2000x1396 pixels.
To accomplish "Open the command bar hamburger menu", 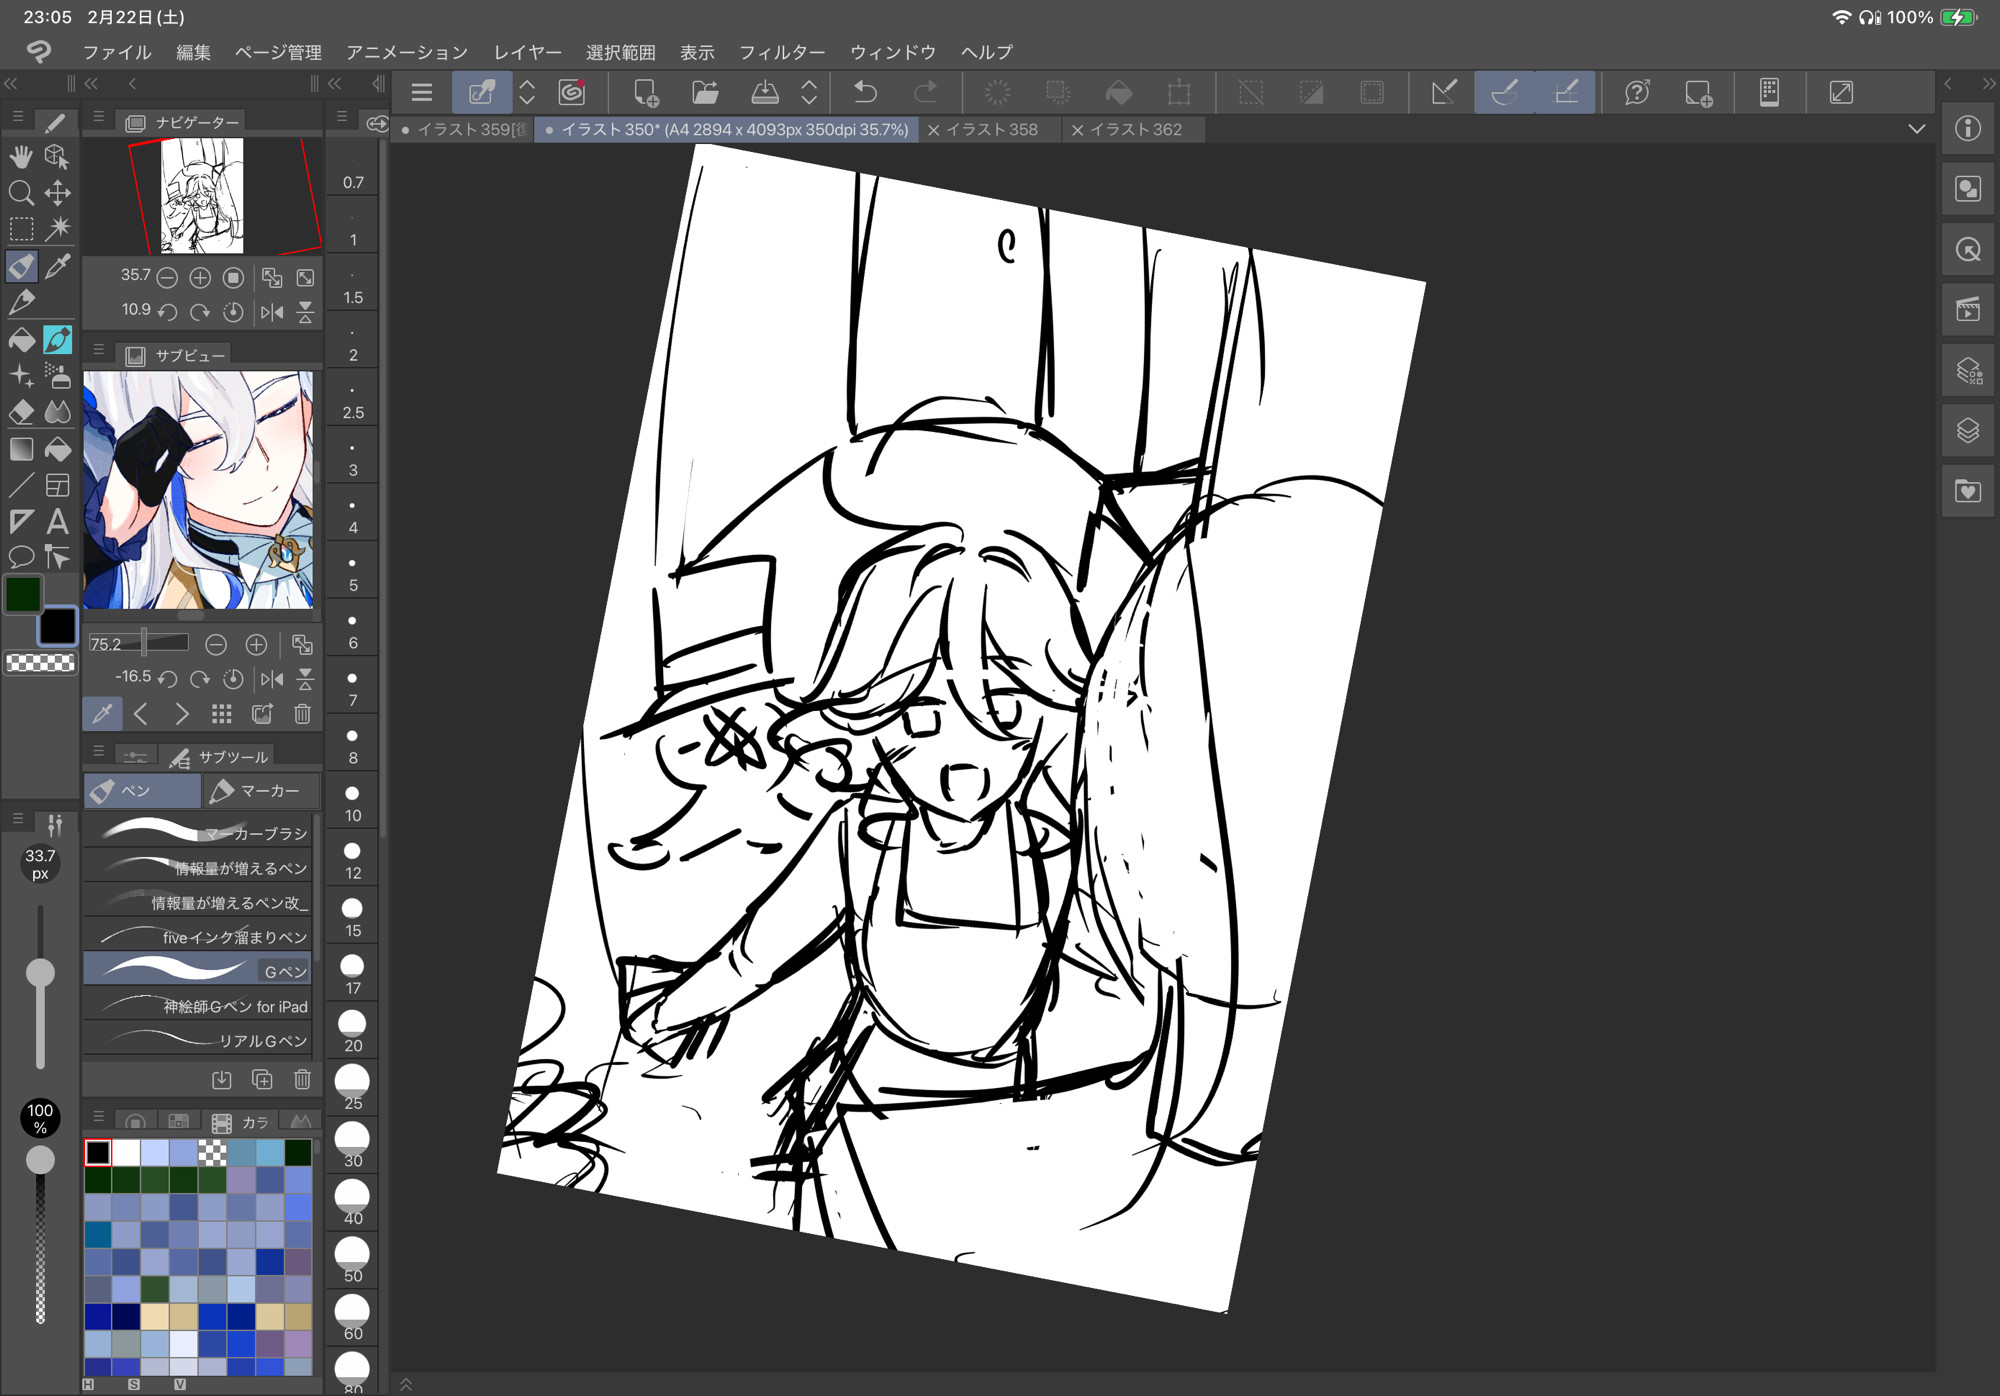I will [422, 93].
